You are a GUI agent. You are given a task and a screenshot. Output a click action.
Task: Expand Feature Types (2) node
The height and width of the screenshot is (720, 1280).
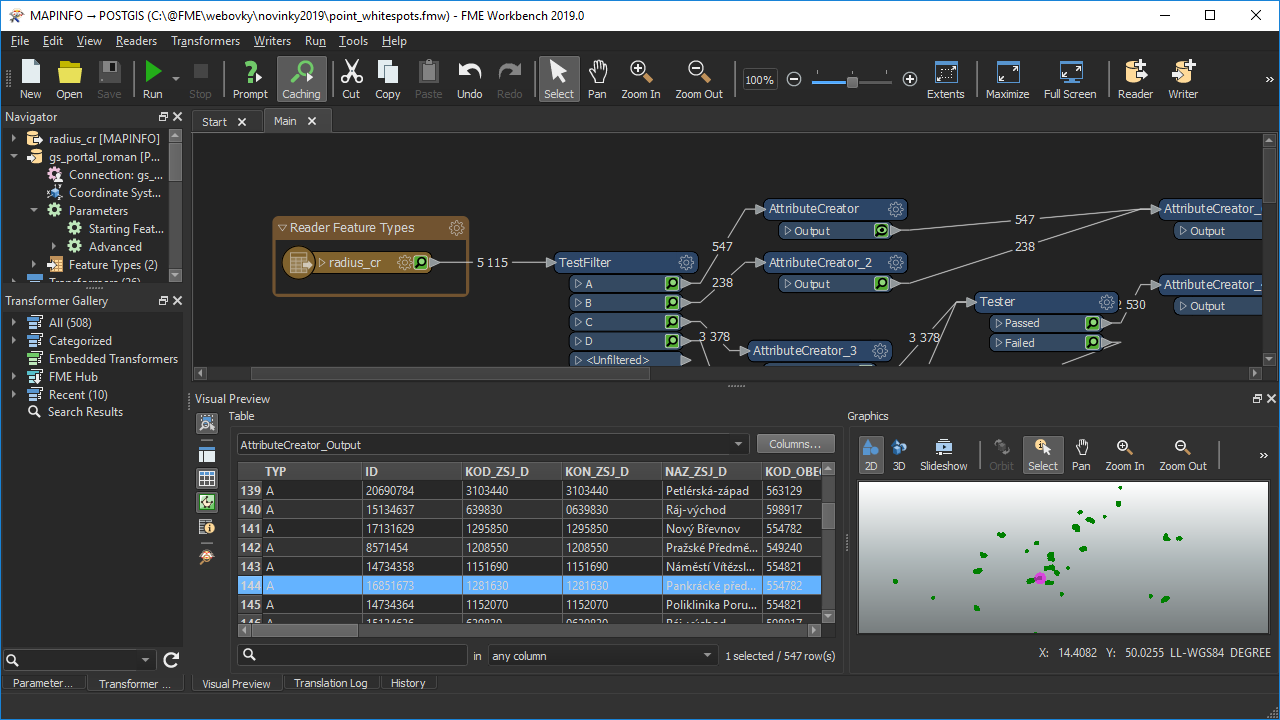pyautogui.click(x=33, y=265)
